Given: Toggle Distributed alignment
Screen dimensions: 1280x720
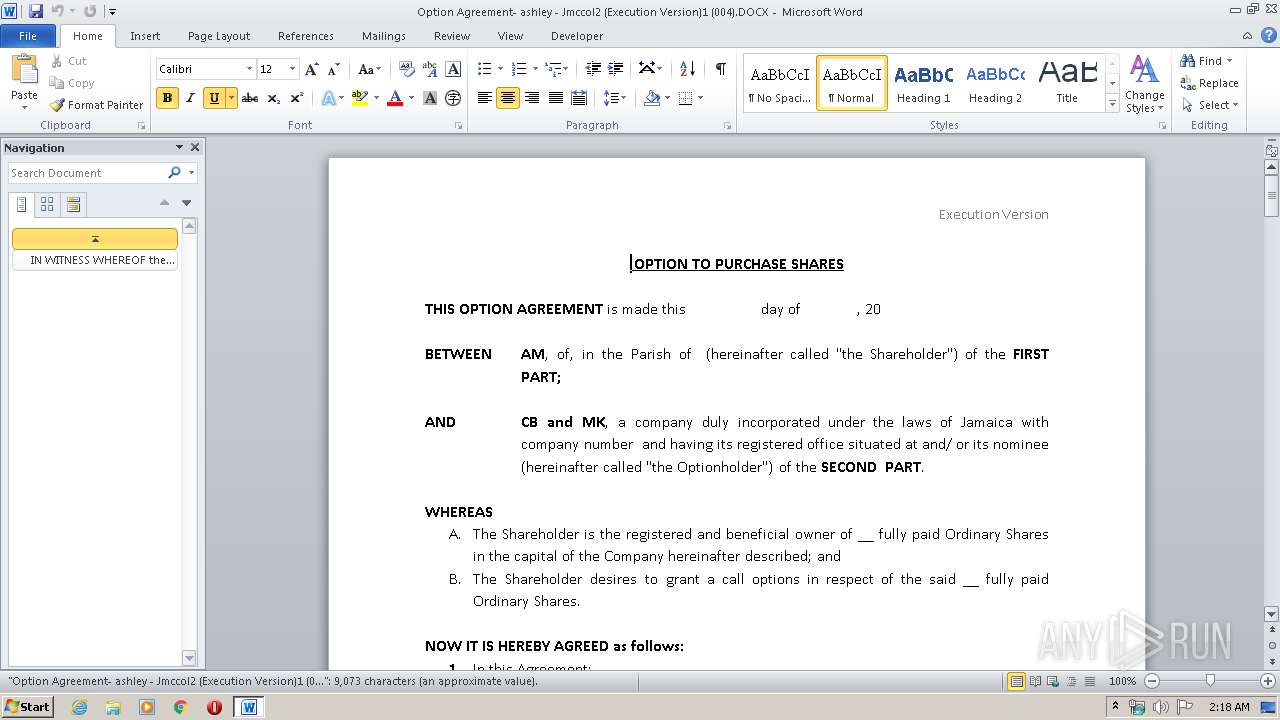Looking at the screenshot, I should tap(578, 98).
